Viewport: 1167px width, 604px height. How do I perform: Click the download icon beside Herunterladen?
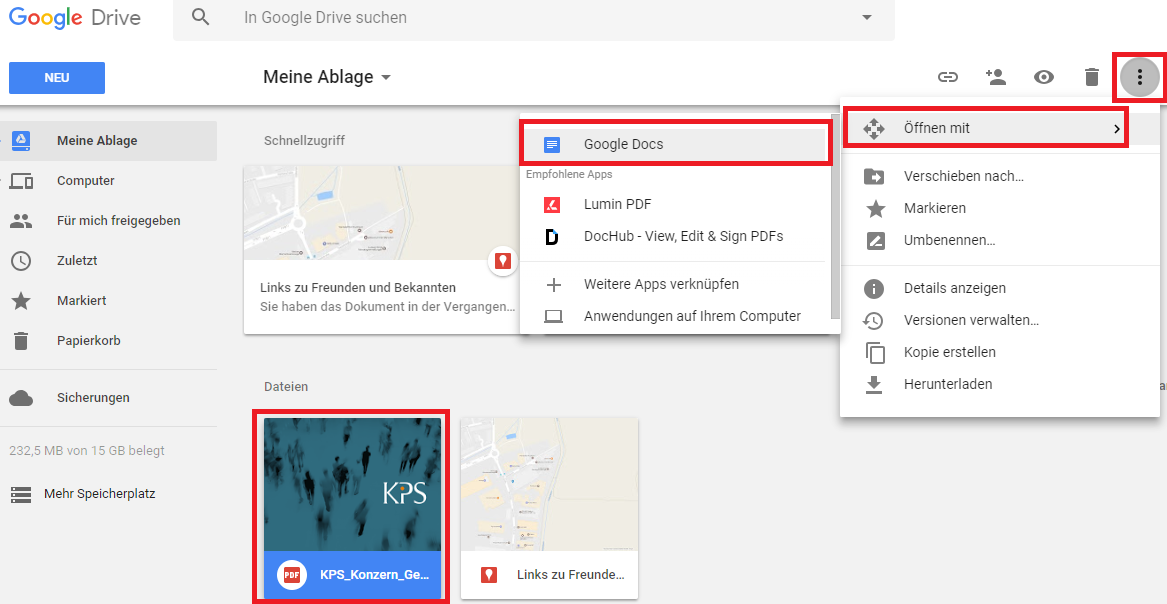(874, 385)
